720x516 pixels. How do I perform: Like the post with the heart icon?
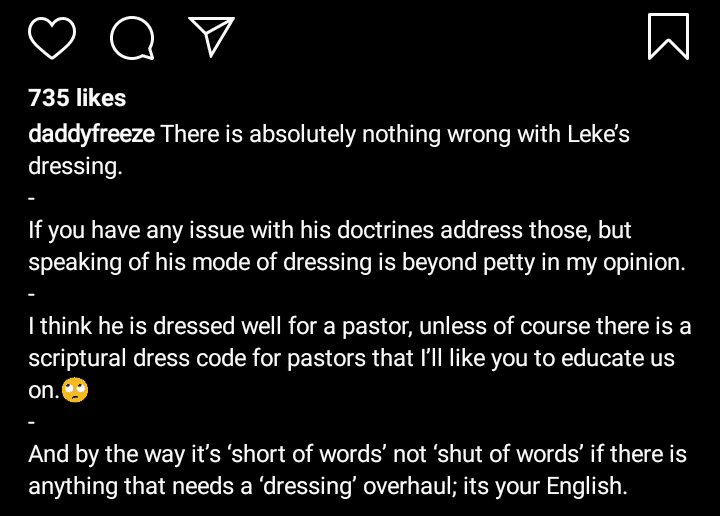click(52, 38)
